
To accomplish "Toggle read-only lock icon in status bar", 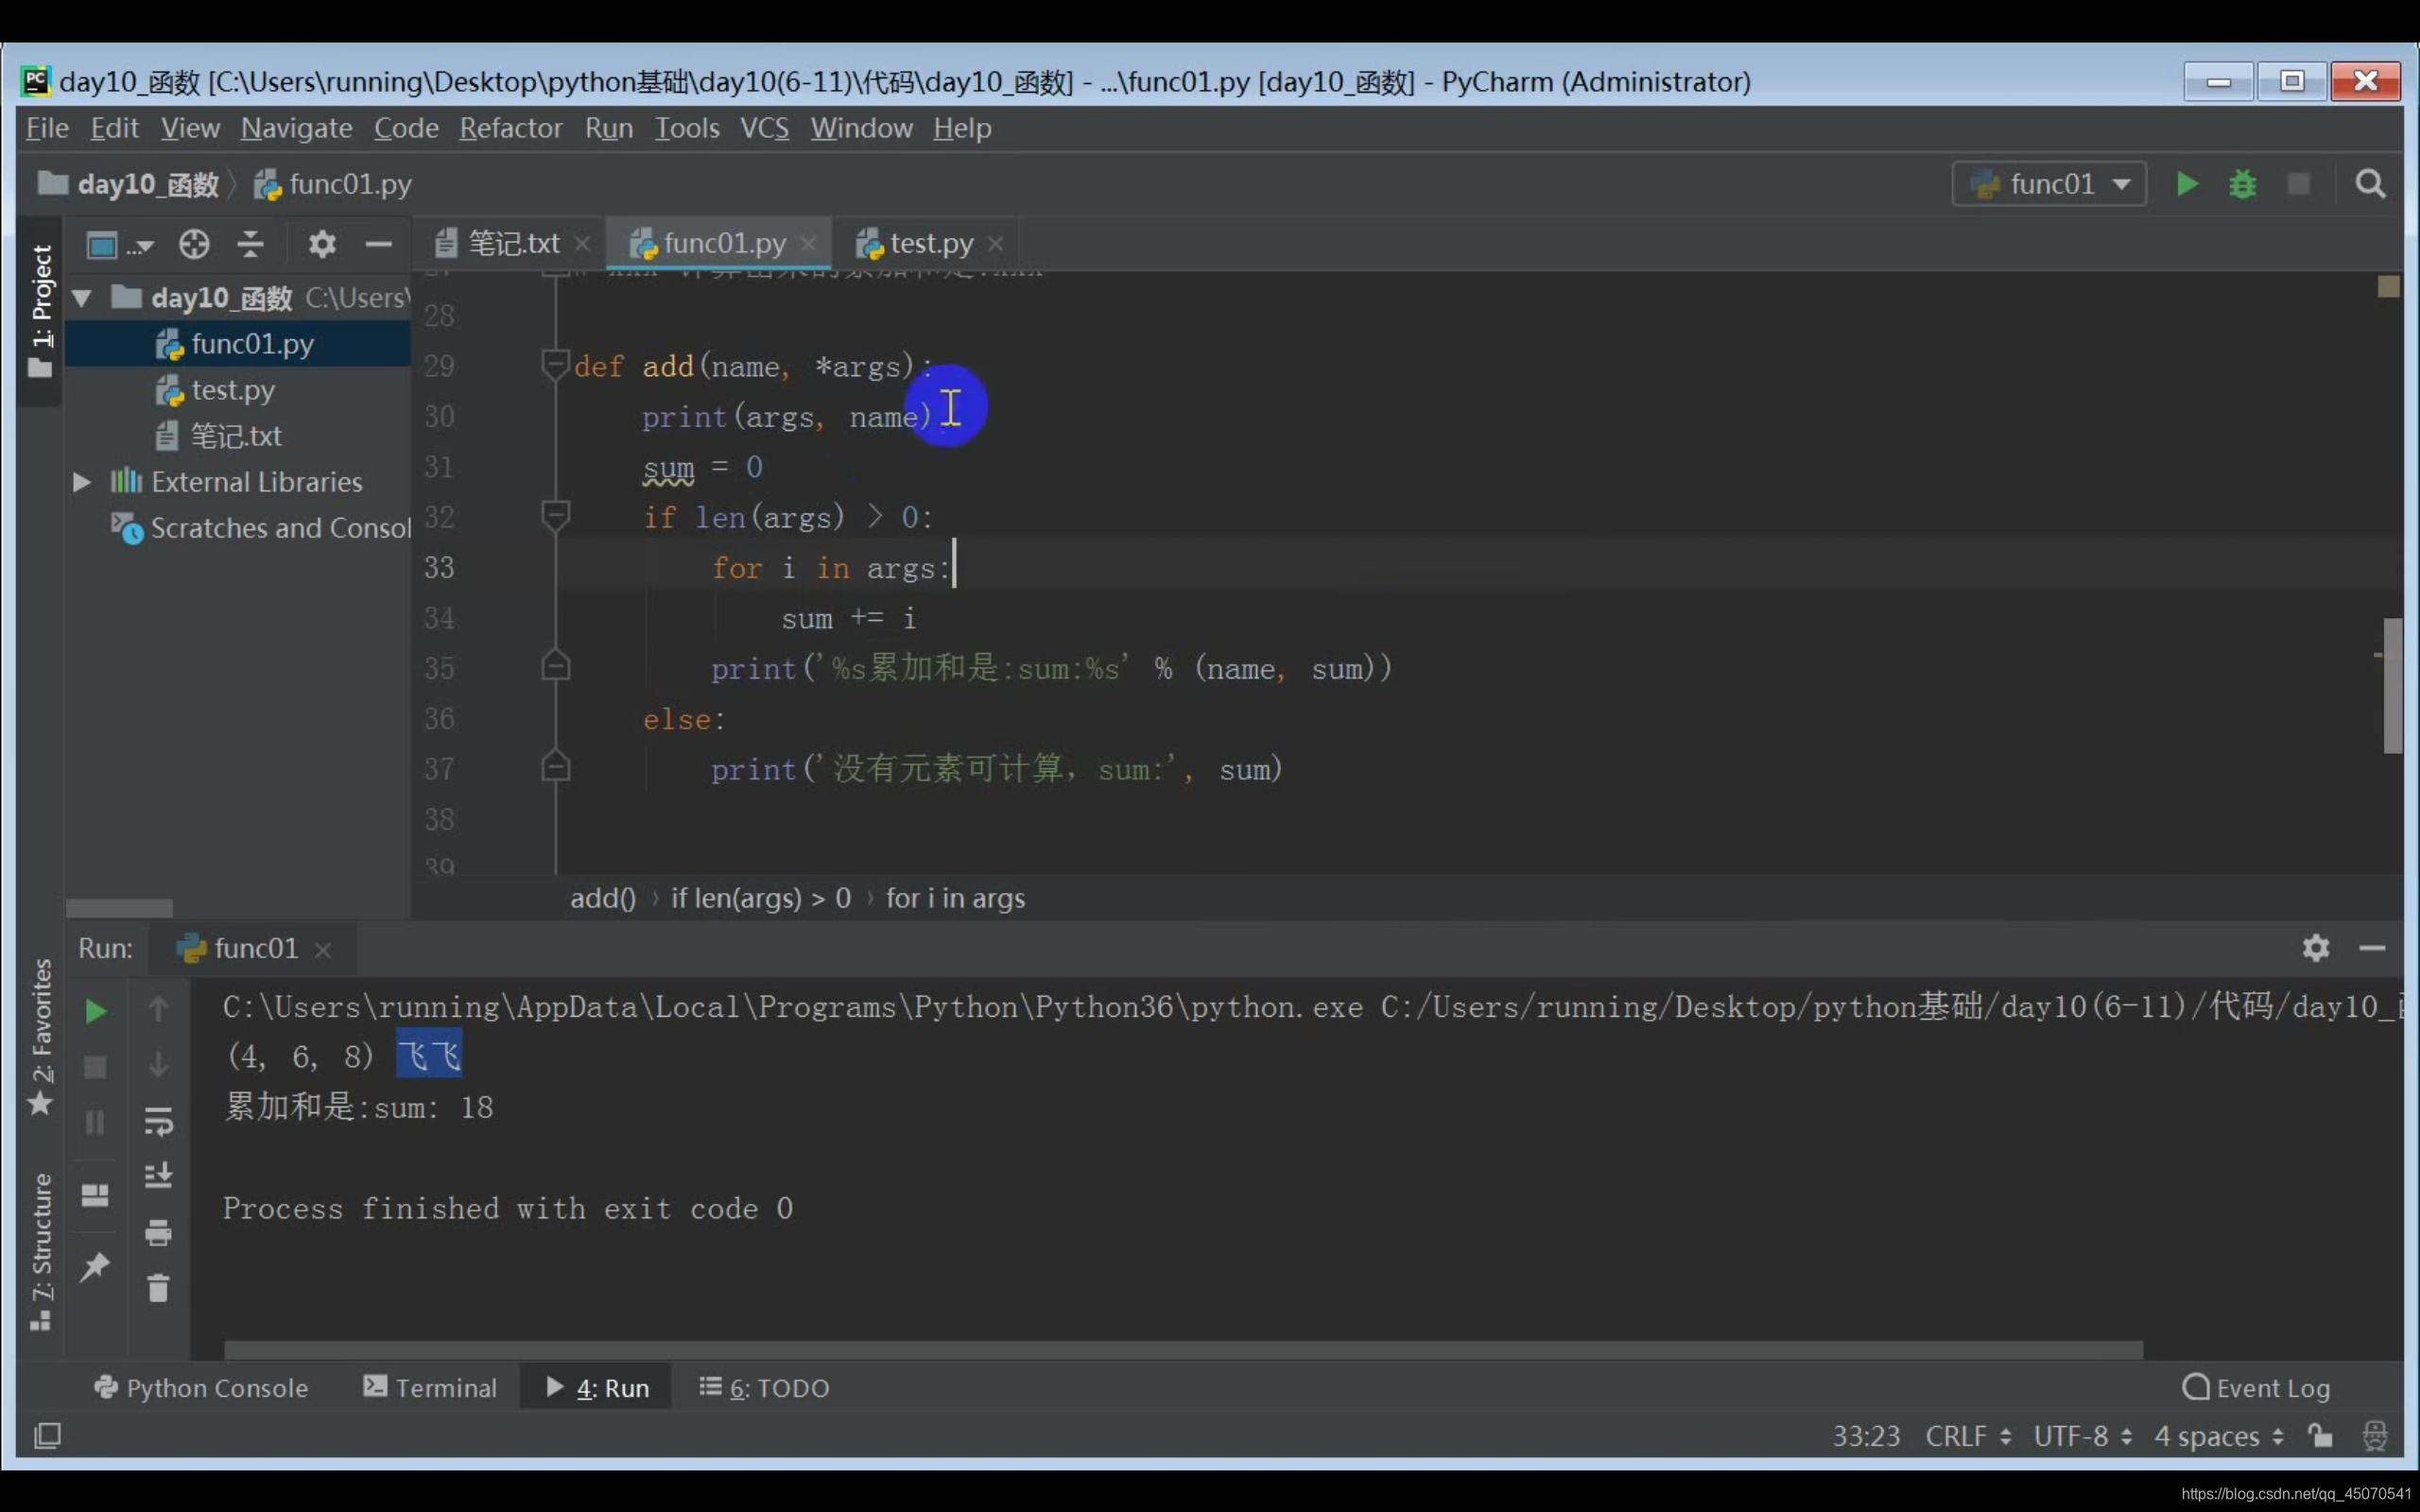I will point(2320,1436).
